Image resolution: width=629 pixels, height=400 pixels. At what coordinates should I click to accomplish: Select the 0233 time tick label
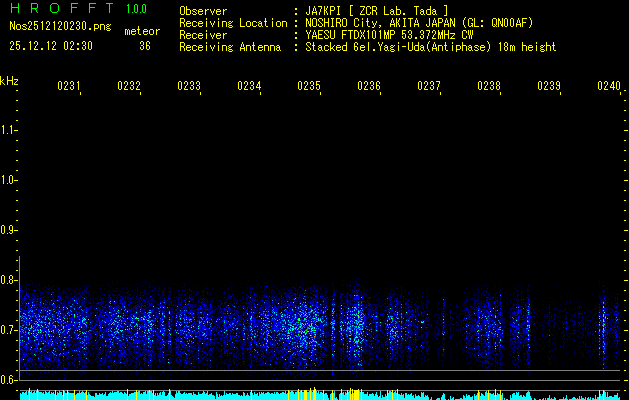point(189,87)
